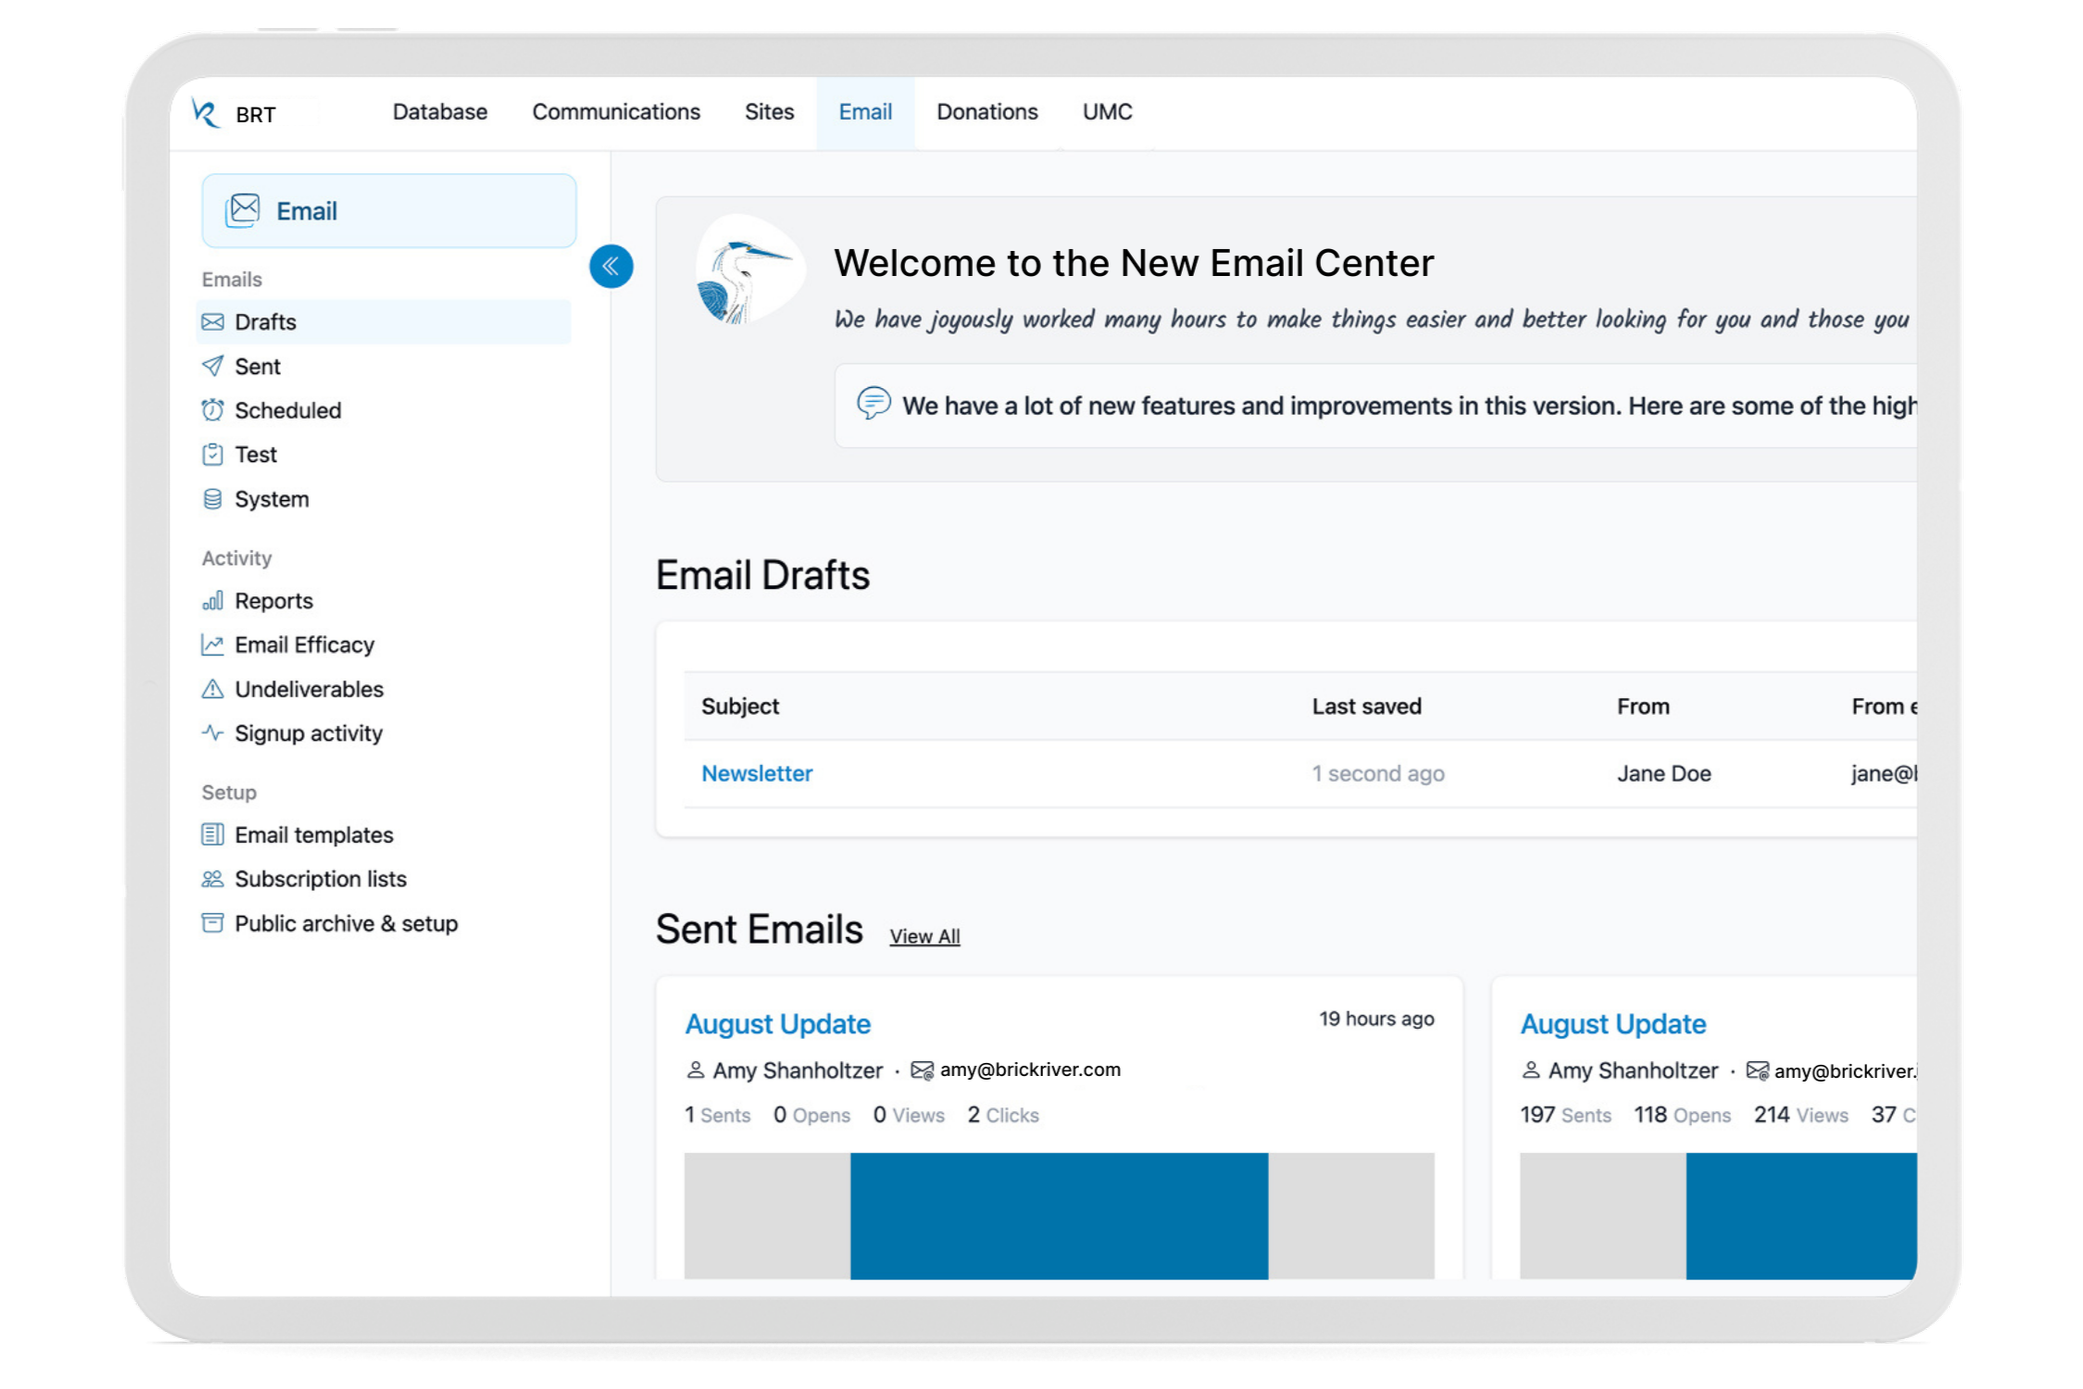The height and width of the screenshot is (1389, 2083).
Task: Click the Sent paper plane icon
Action: (212, 366)
